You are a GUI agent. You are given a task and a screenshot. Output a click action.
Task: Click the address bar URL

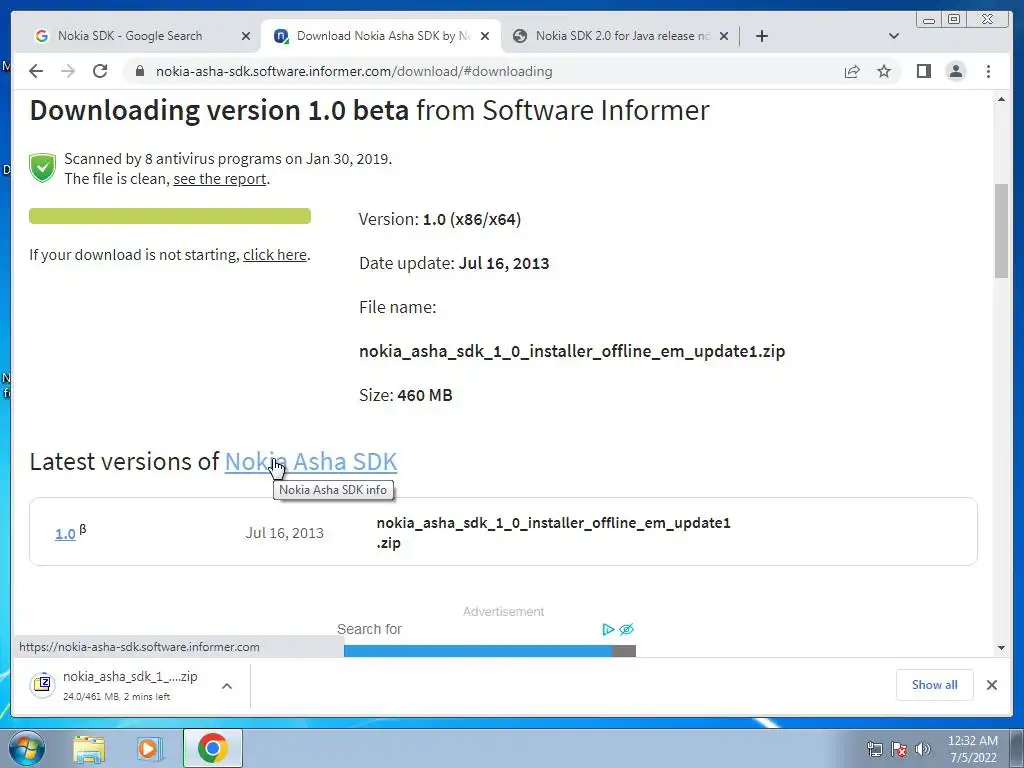(354, 71)
